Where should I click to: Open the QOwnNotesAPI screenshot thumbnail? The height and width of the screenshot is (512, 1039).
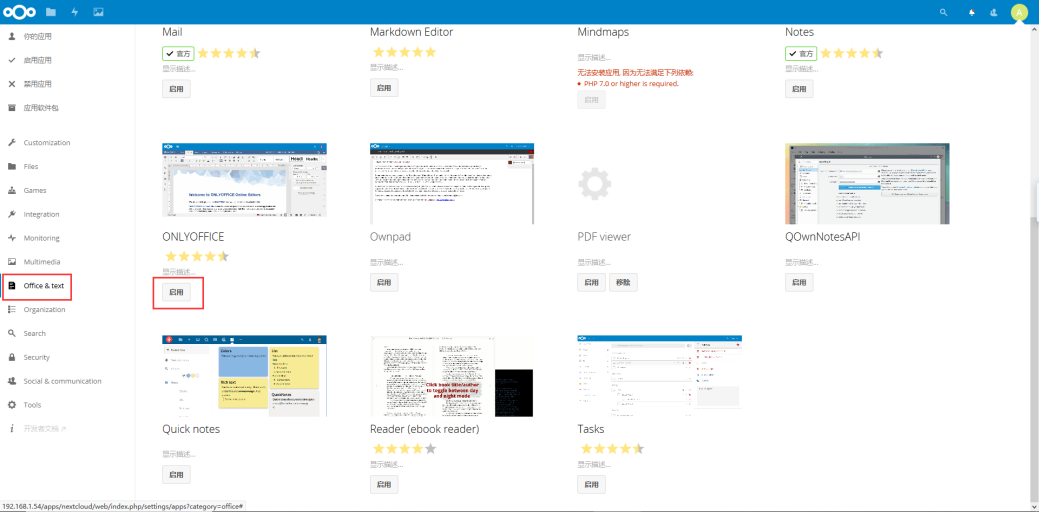(867, 183)
